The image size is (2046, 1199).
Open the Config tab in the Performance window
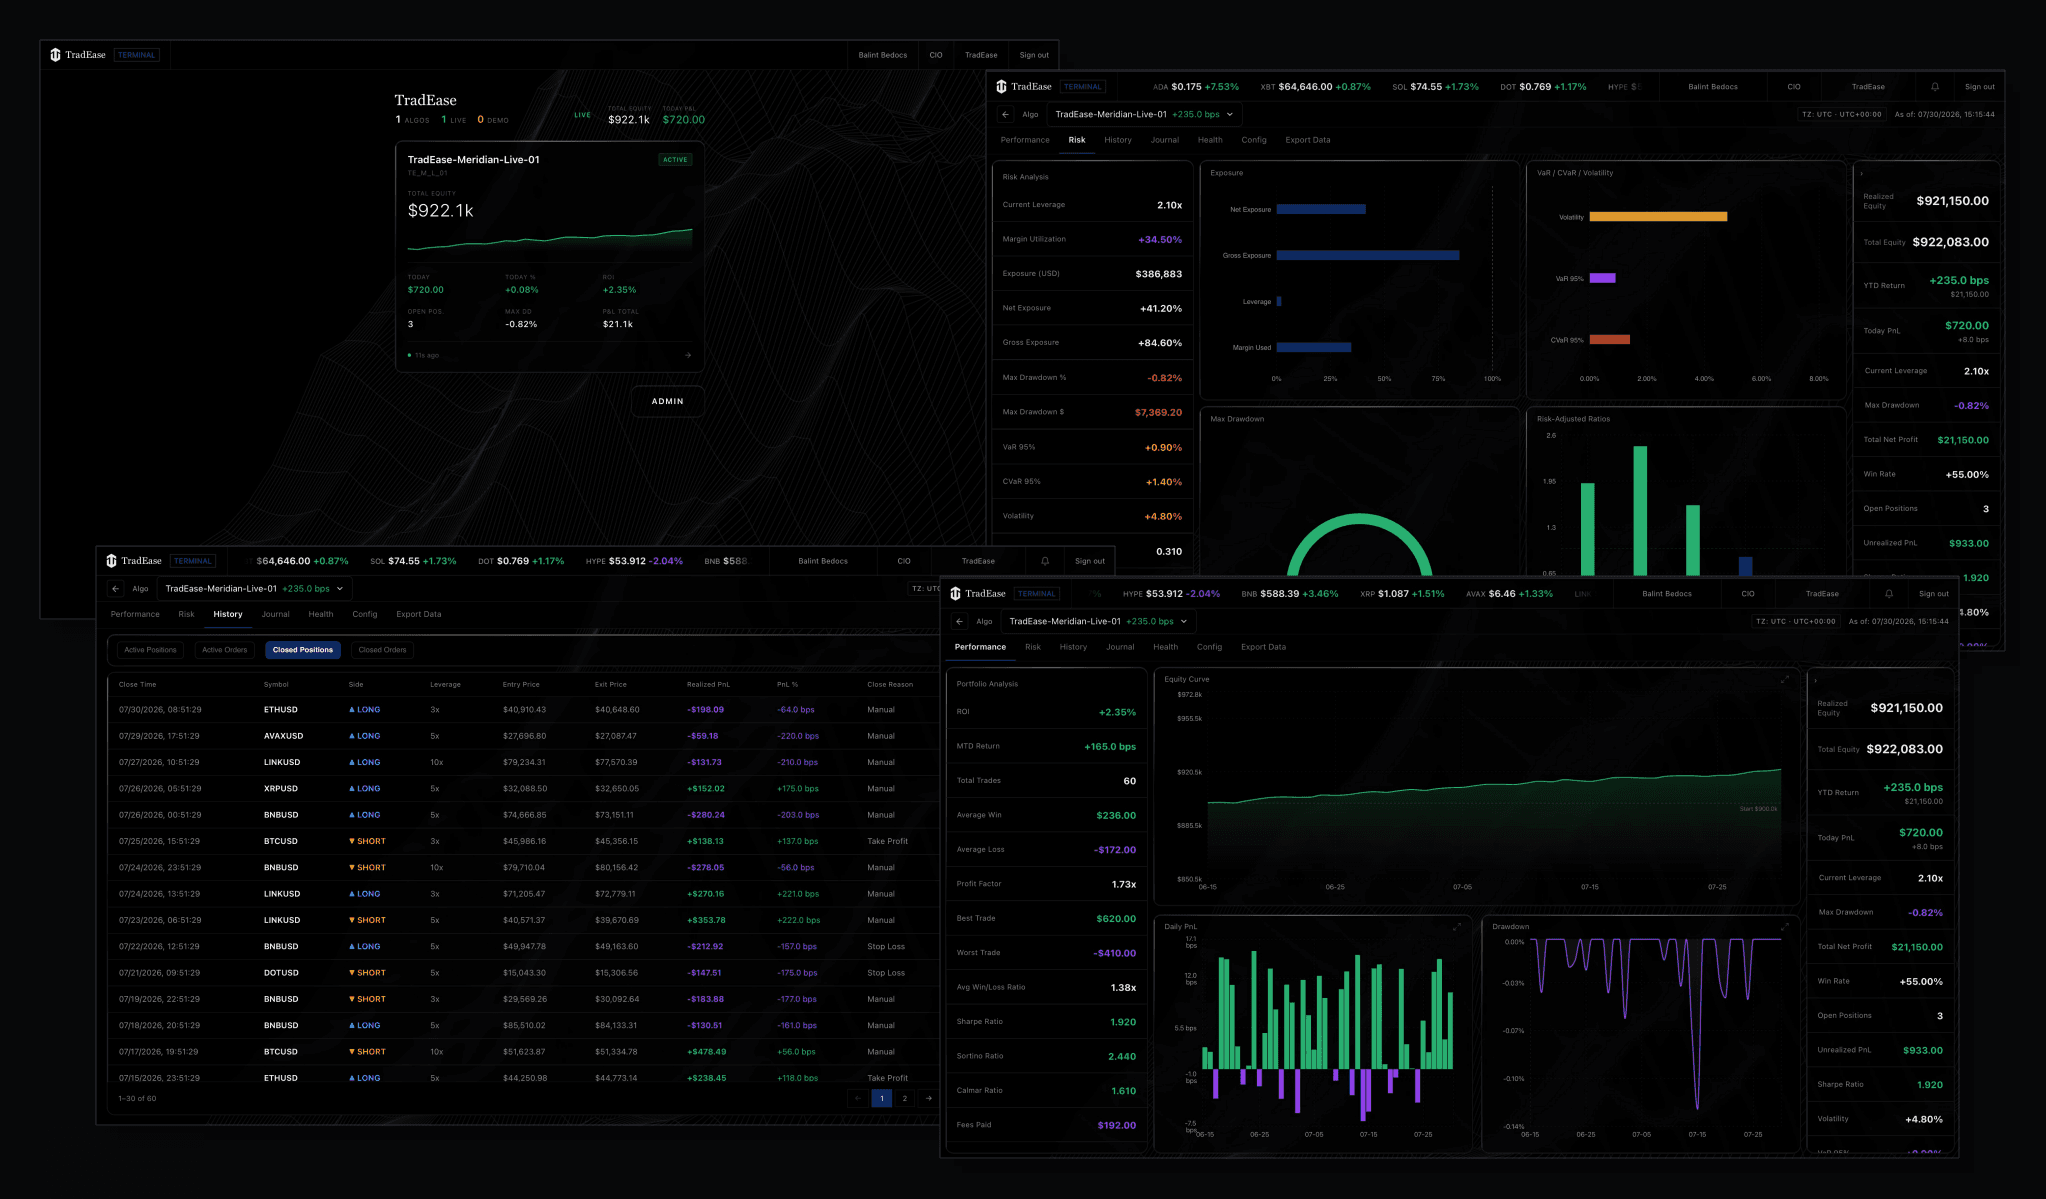(1210, 647)
